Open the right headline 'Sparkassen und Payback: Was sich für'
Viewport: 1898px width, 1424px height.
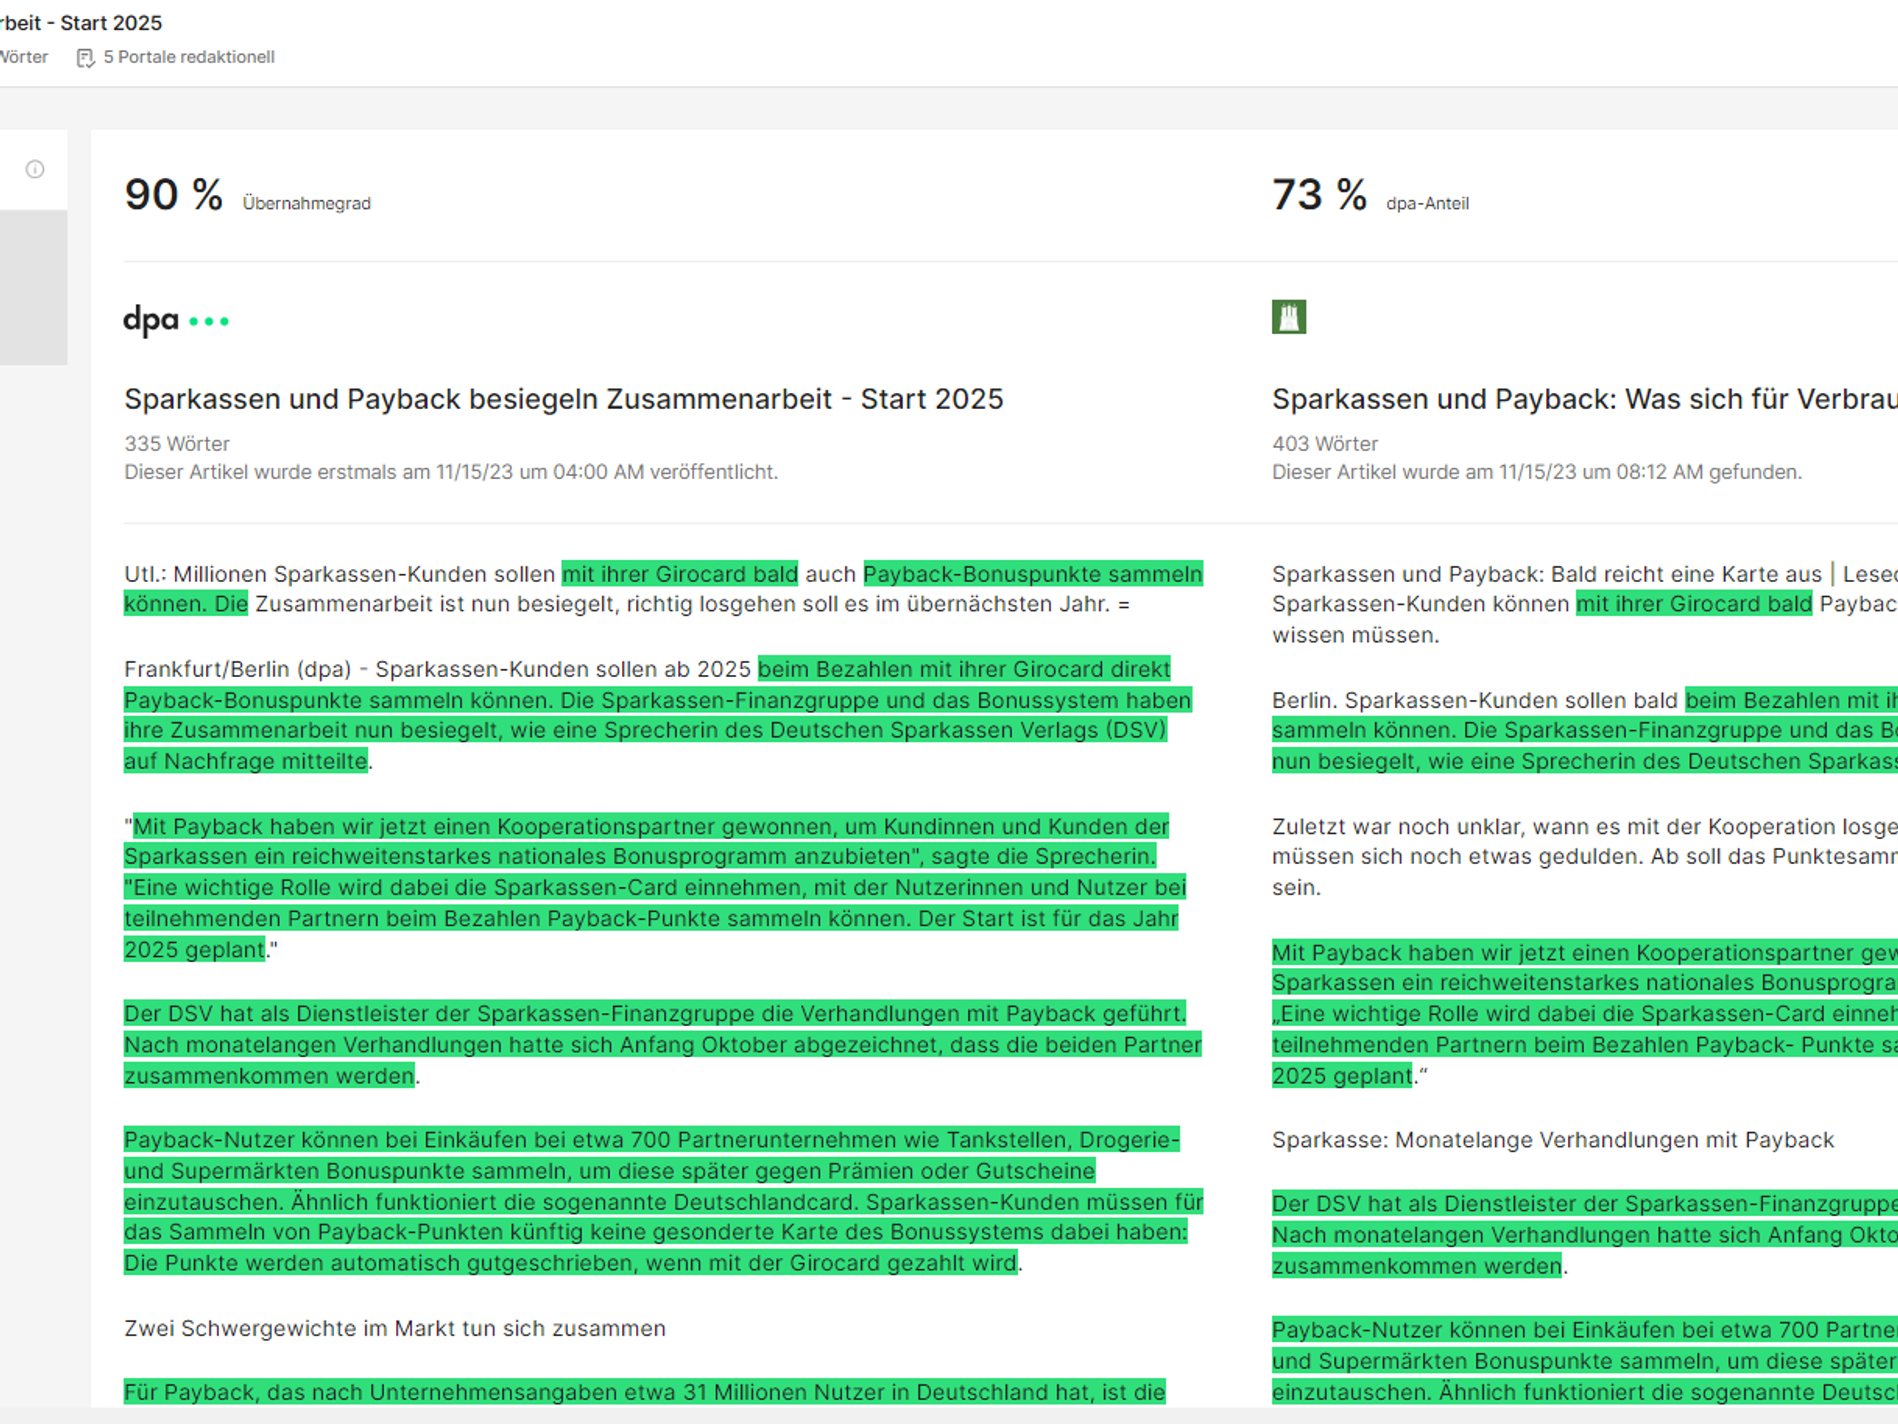point(1585,399)
